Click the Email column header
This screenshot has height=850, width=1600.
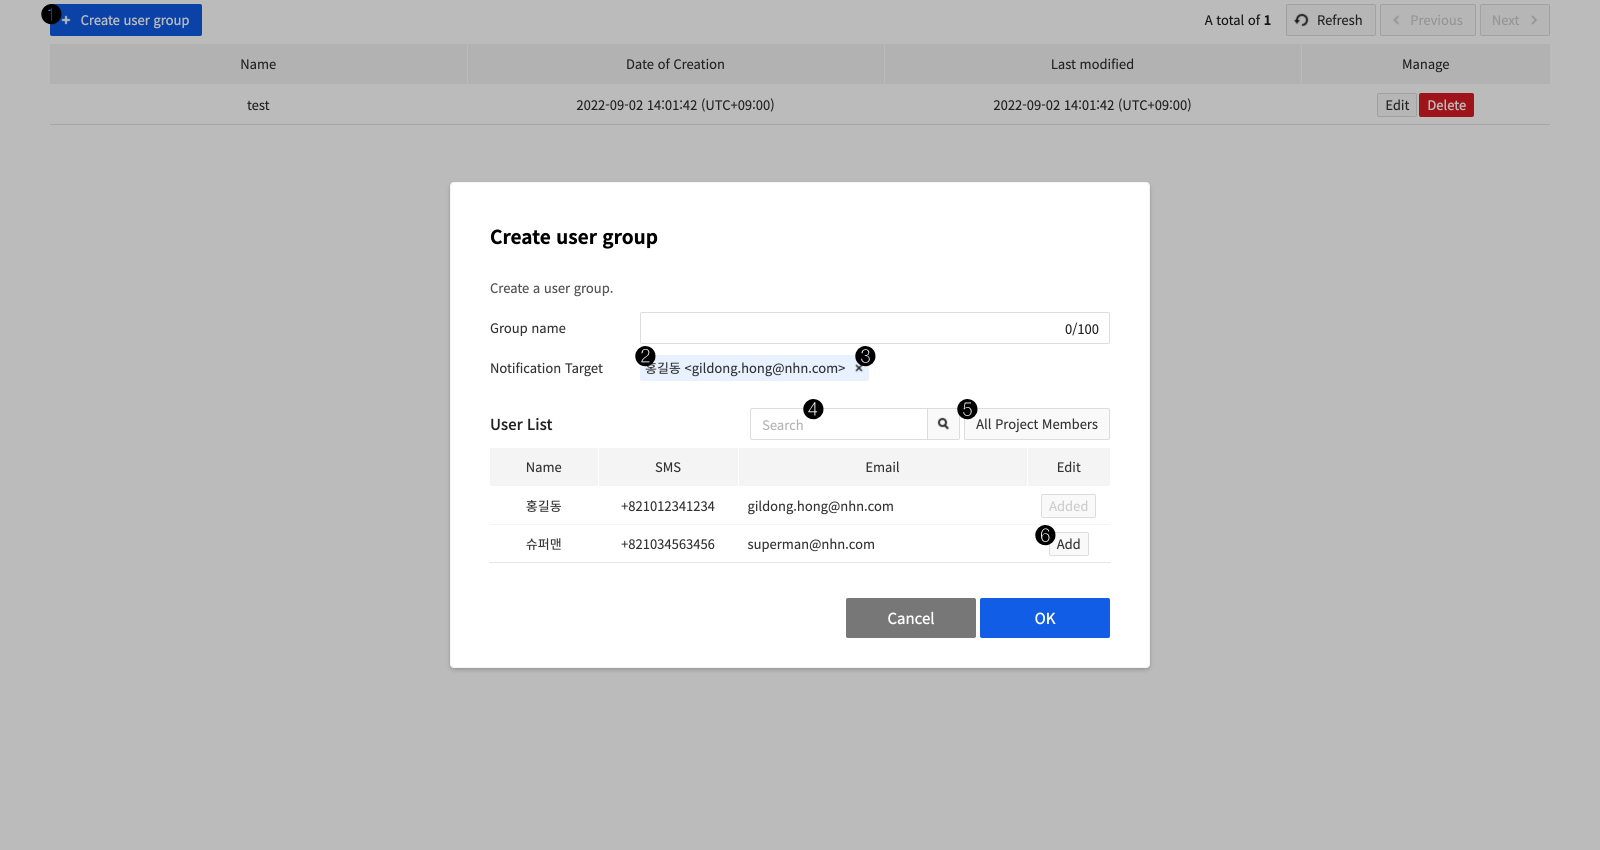(882, 467)
